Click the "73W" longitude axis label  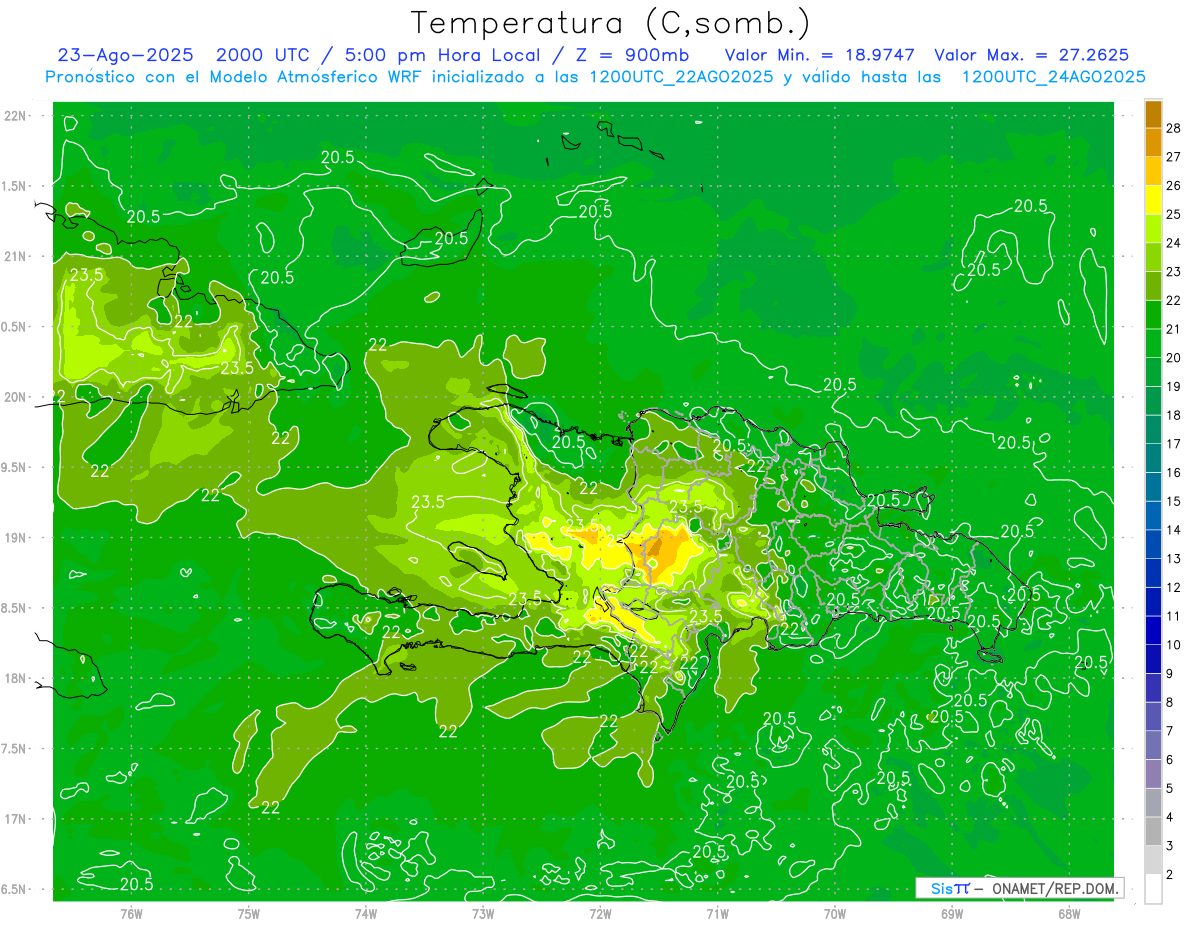pyautogui.click(x=483, y=913)
